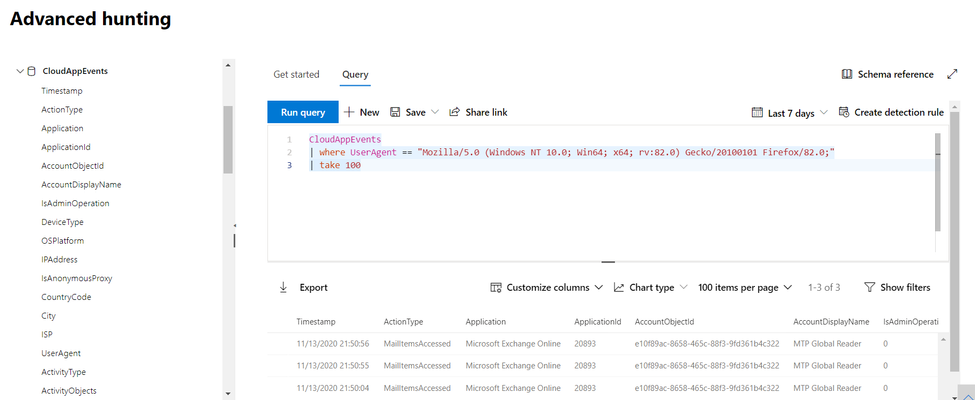This screenshot has width=975, height=400.
Task: Select the IPAddress schema column
Action: pos(59,259)
